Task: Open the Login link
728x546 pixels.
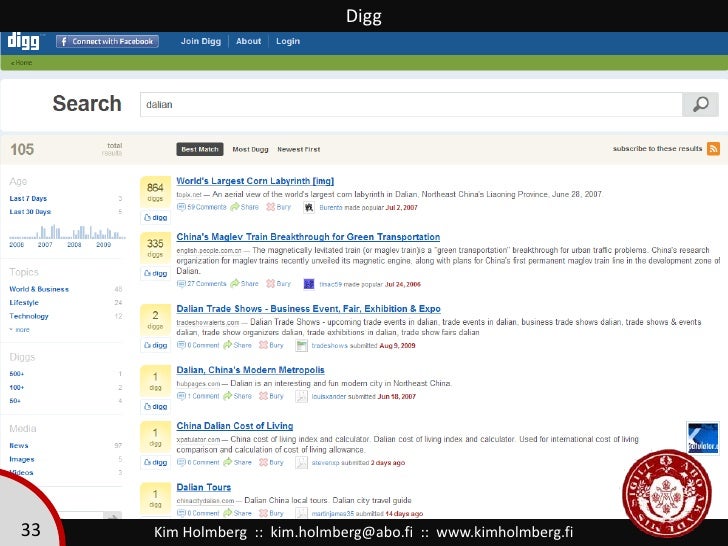Action: click(288, 41)
